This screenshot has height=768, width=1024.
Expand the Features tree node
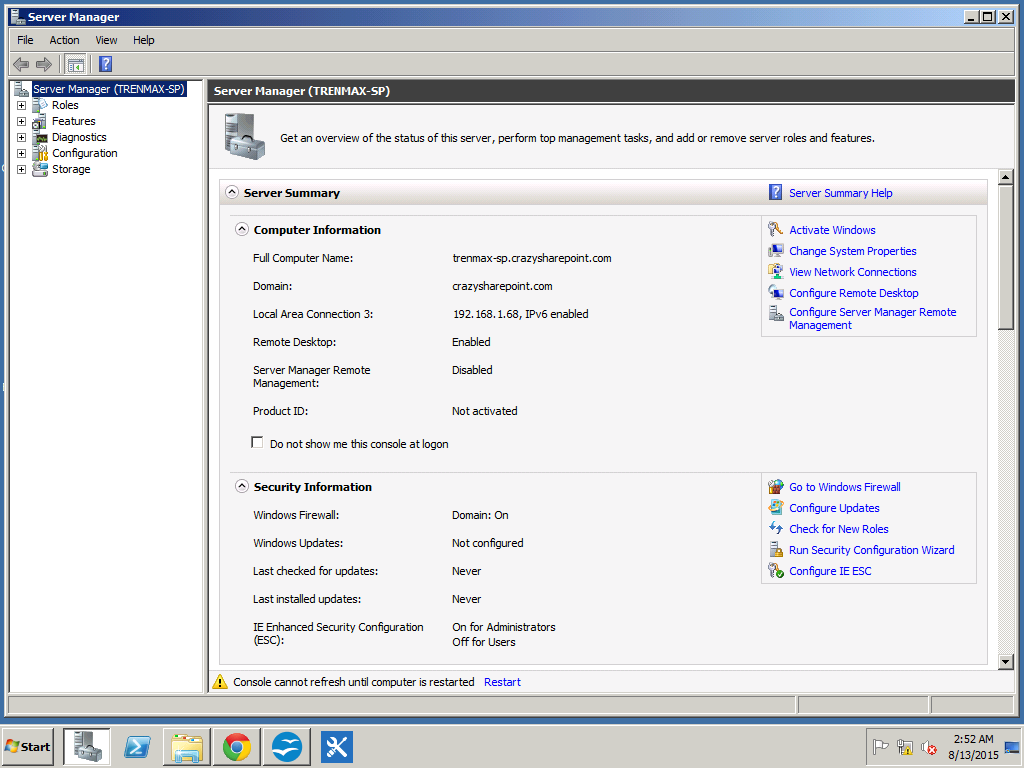tap(22, 121)
